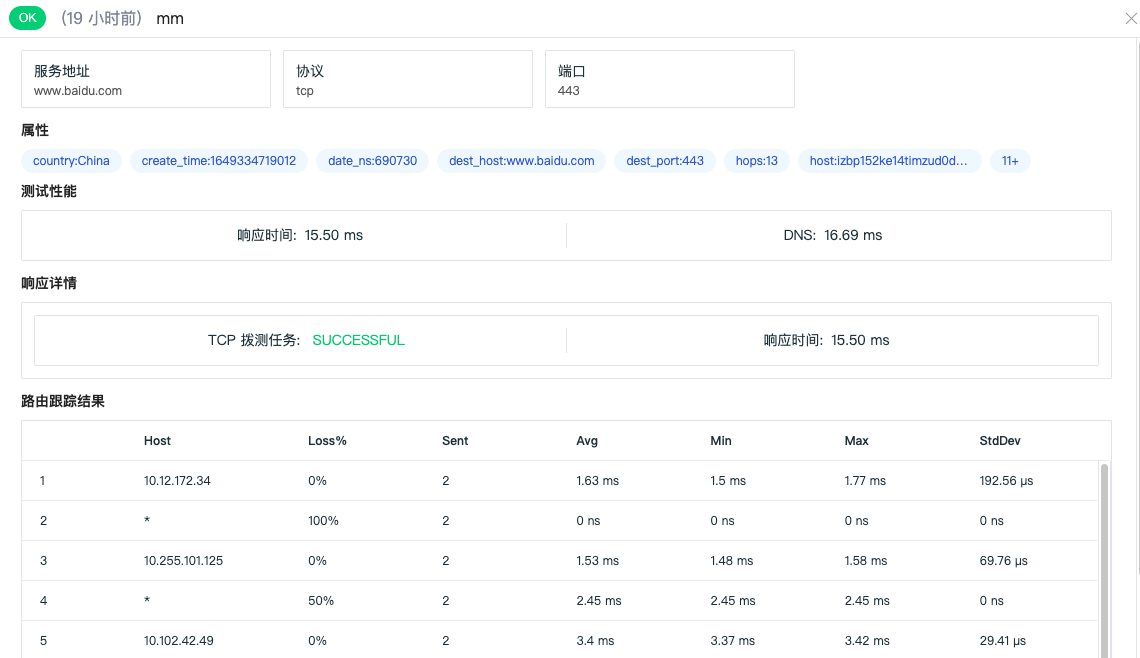This screenshot has width=1140, height=658.
Task: Click the Host column header
Action: [x=157, y=441]
